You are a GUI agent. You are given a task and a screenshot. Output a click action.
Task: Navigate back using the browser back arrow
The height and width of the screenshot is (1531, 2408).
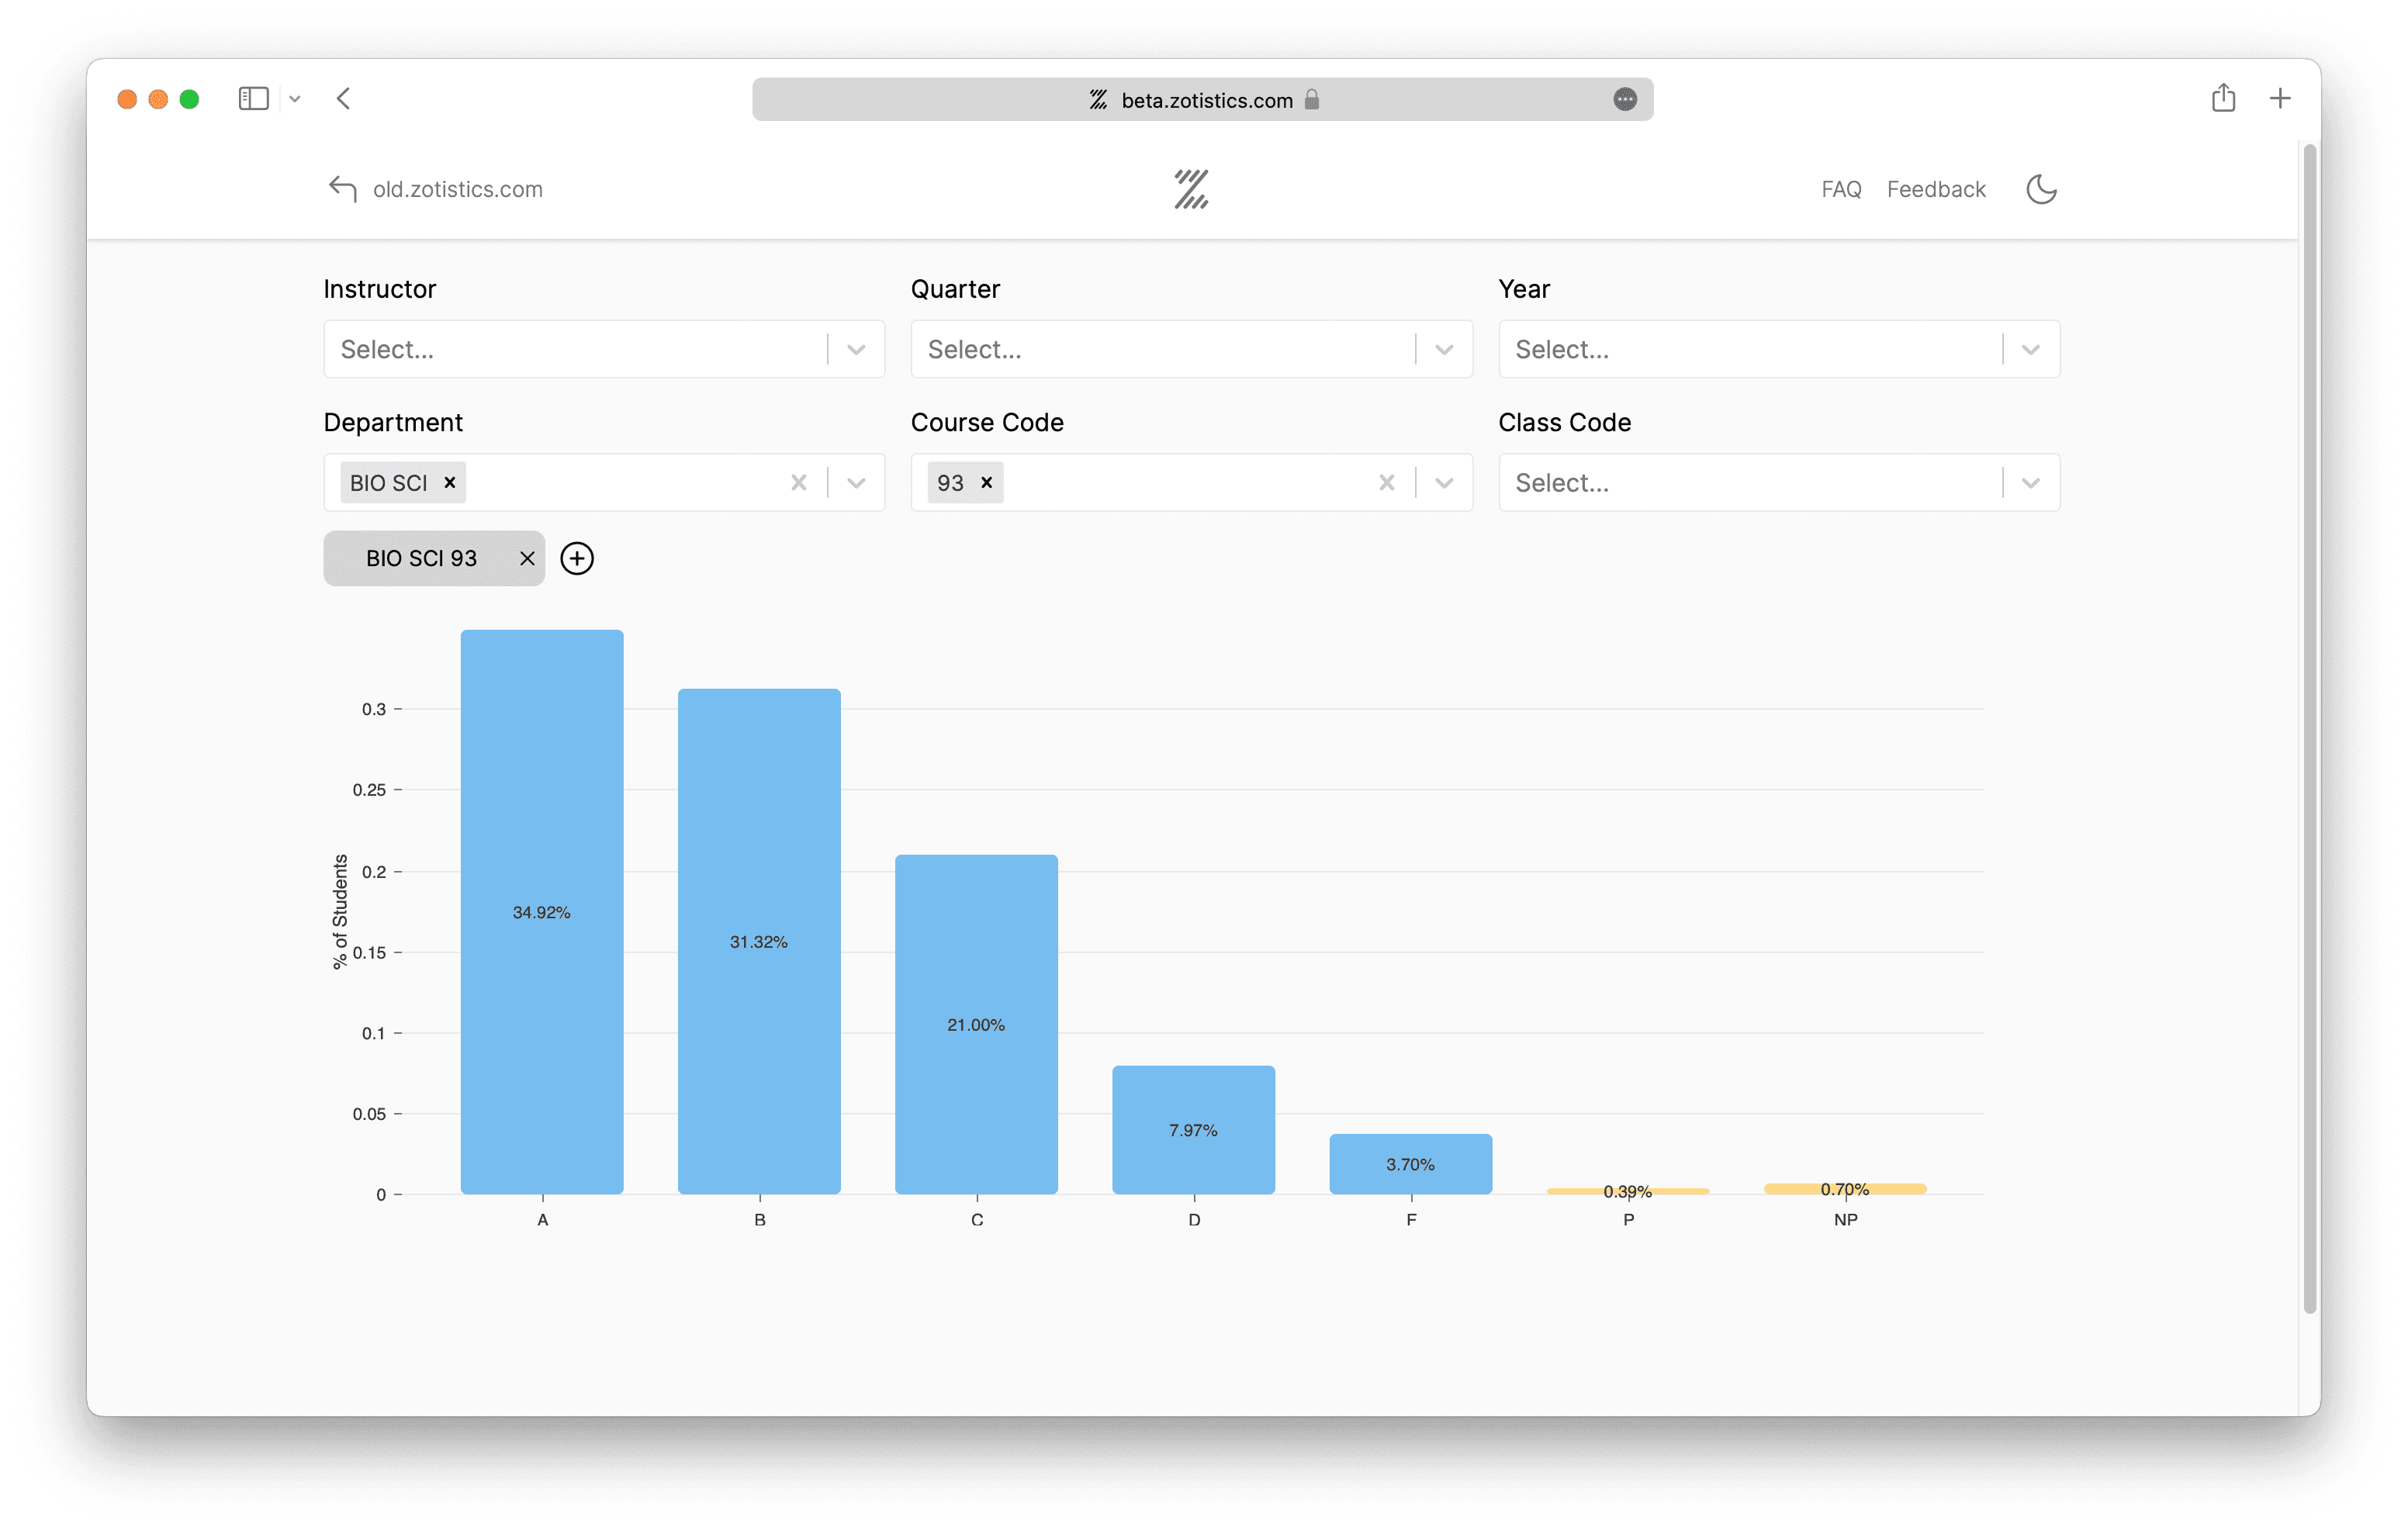coord(343,98)
